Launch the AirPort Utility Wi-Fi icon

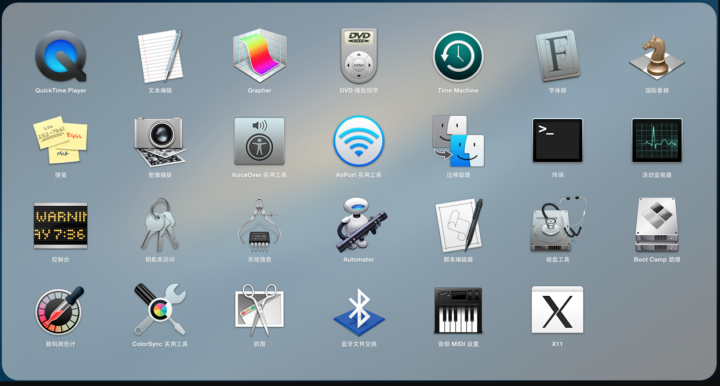pos(359,141)
